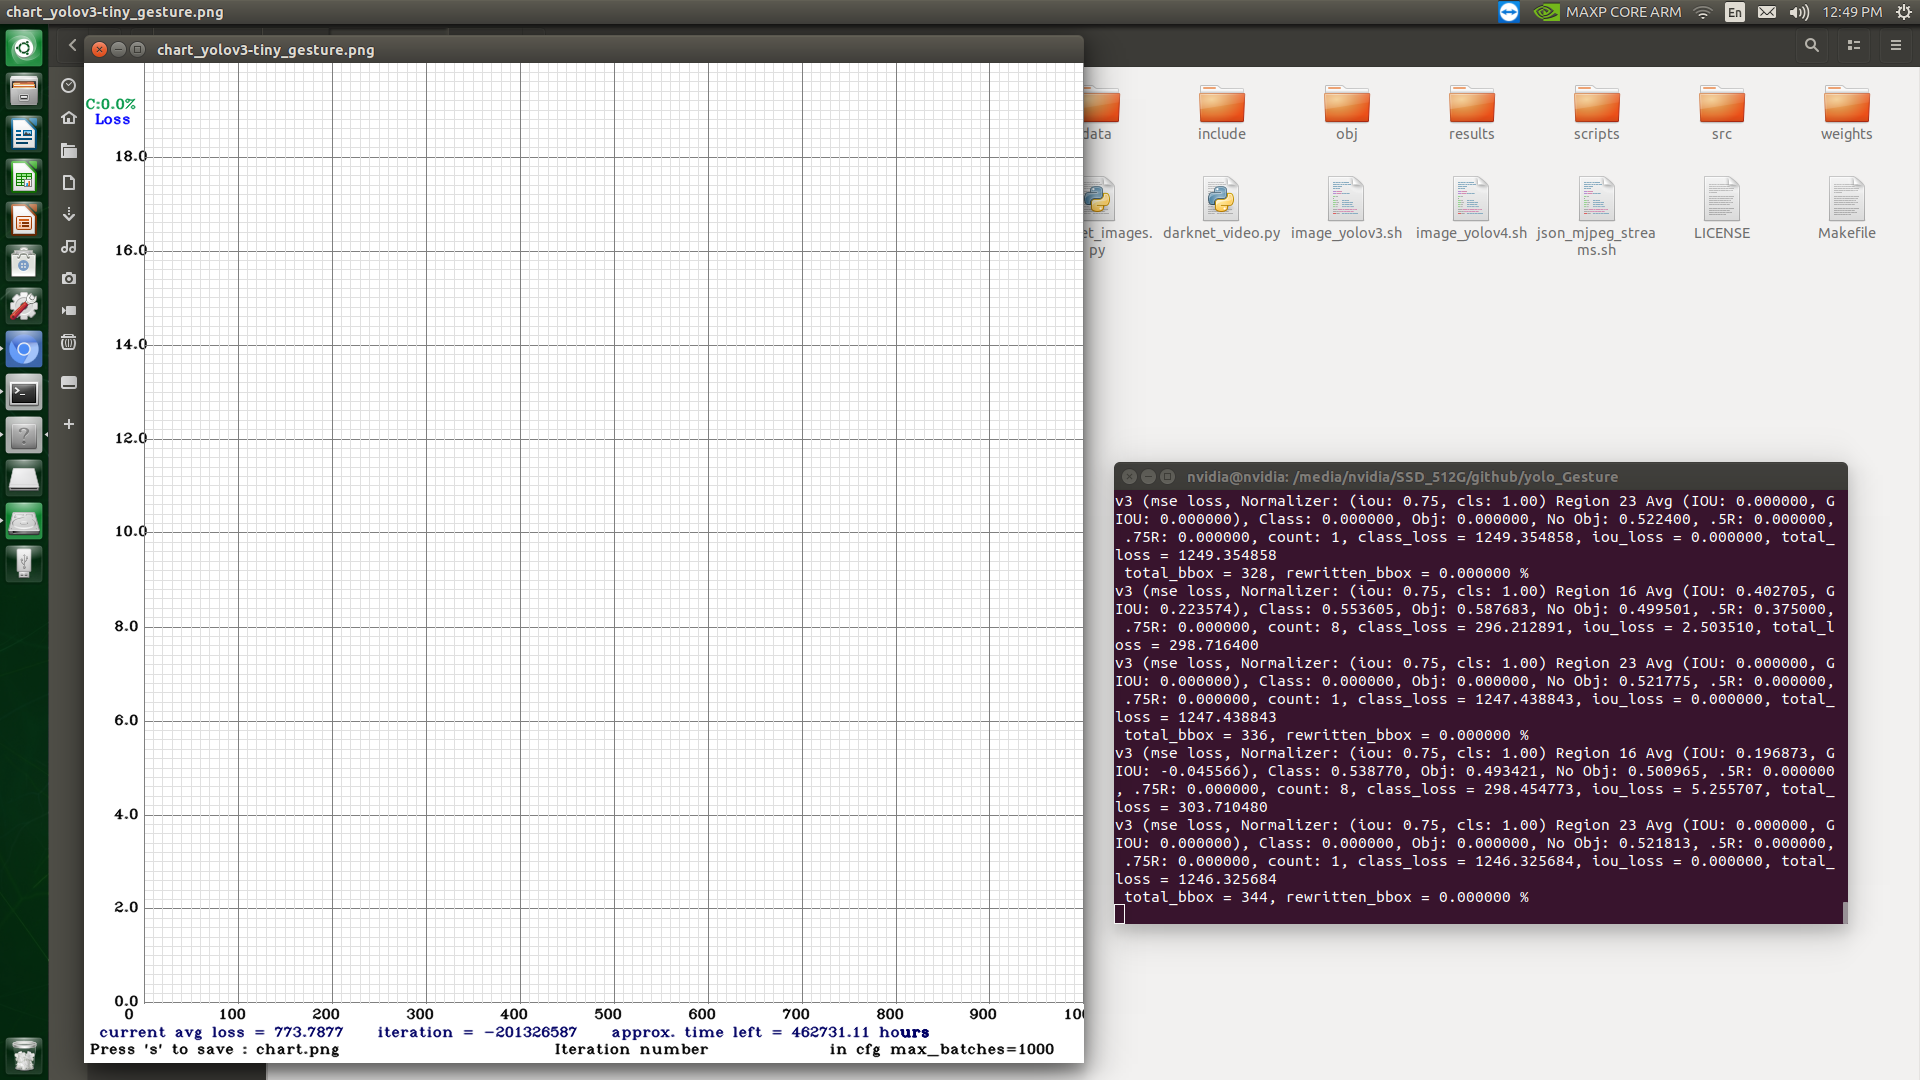Open Other Locations plus icon in sidebar
This screenshot has width=1920, height=1080.
click(69, 424)
